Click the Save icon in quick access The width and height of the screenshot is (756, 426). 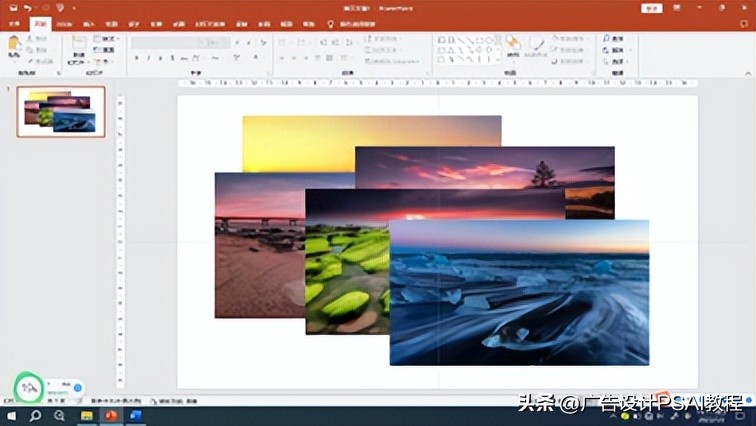[12, 7]
